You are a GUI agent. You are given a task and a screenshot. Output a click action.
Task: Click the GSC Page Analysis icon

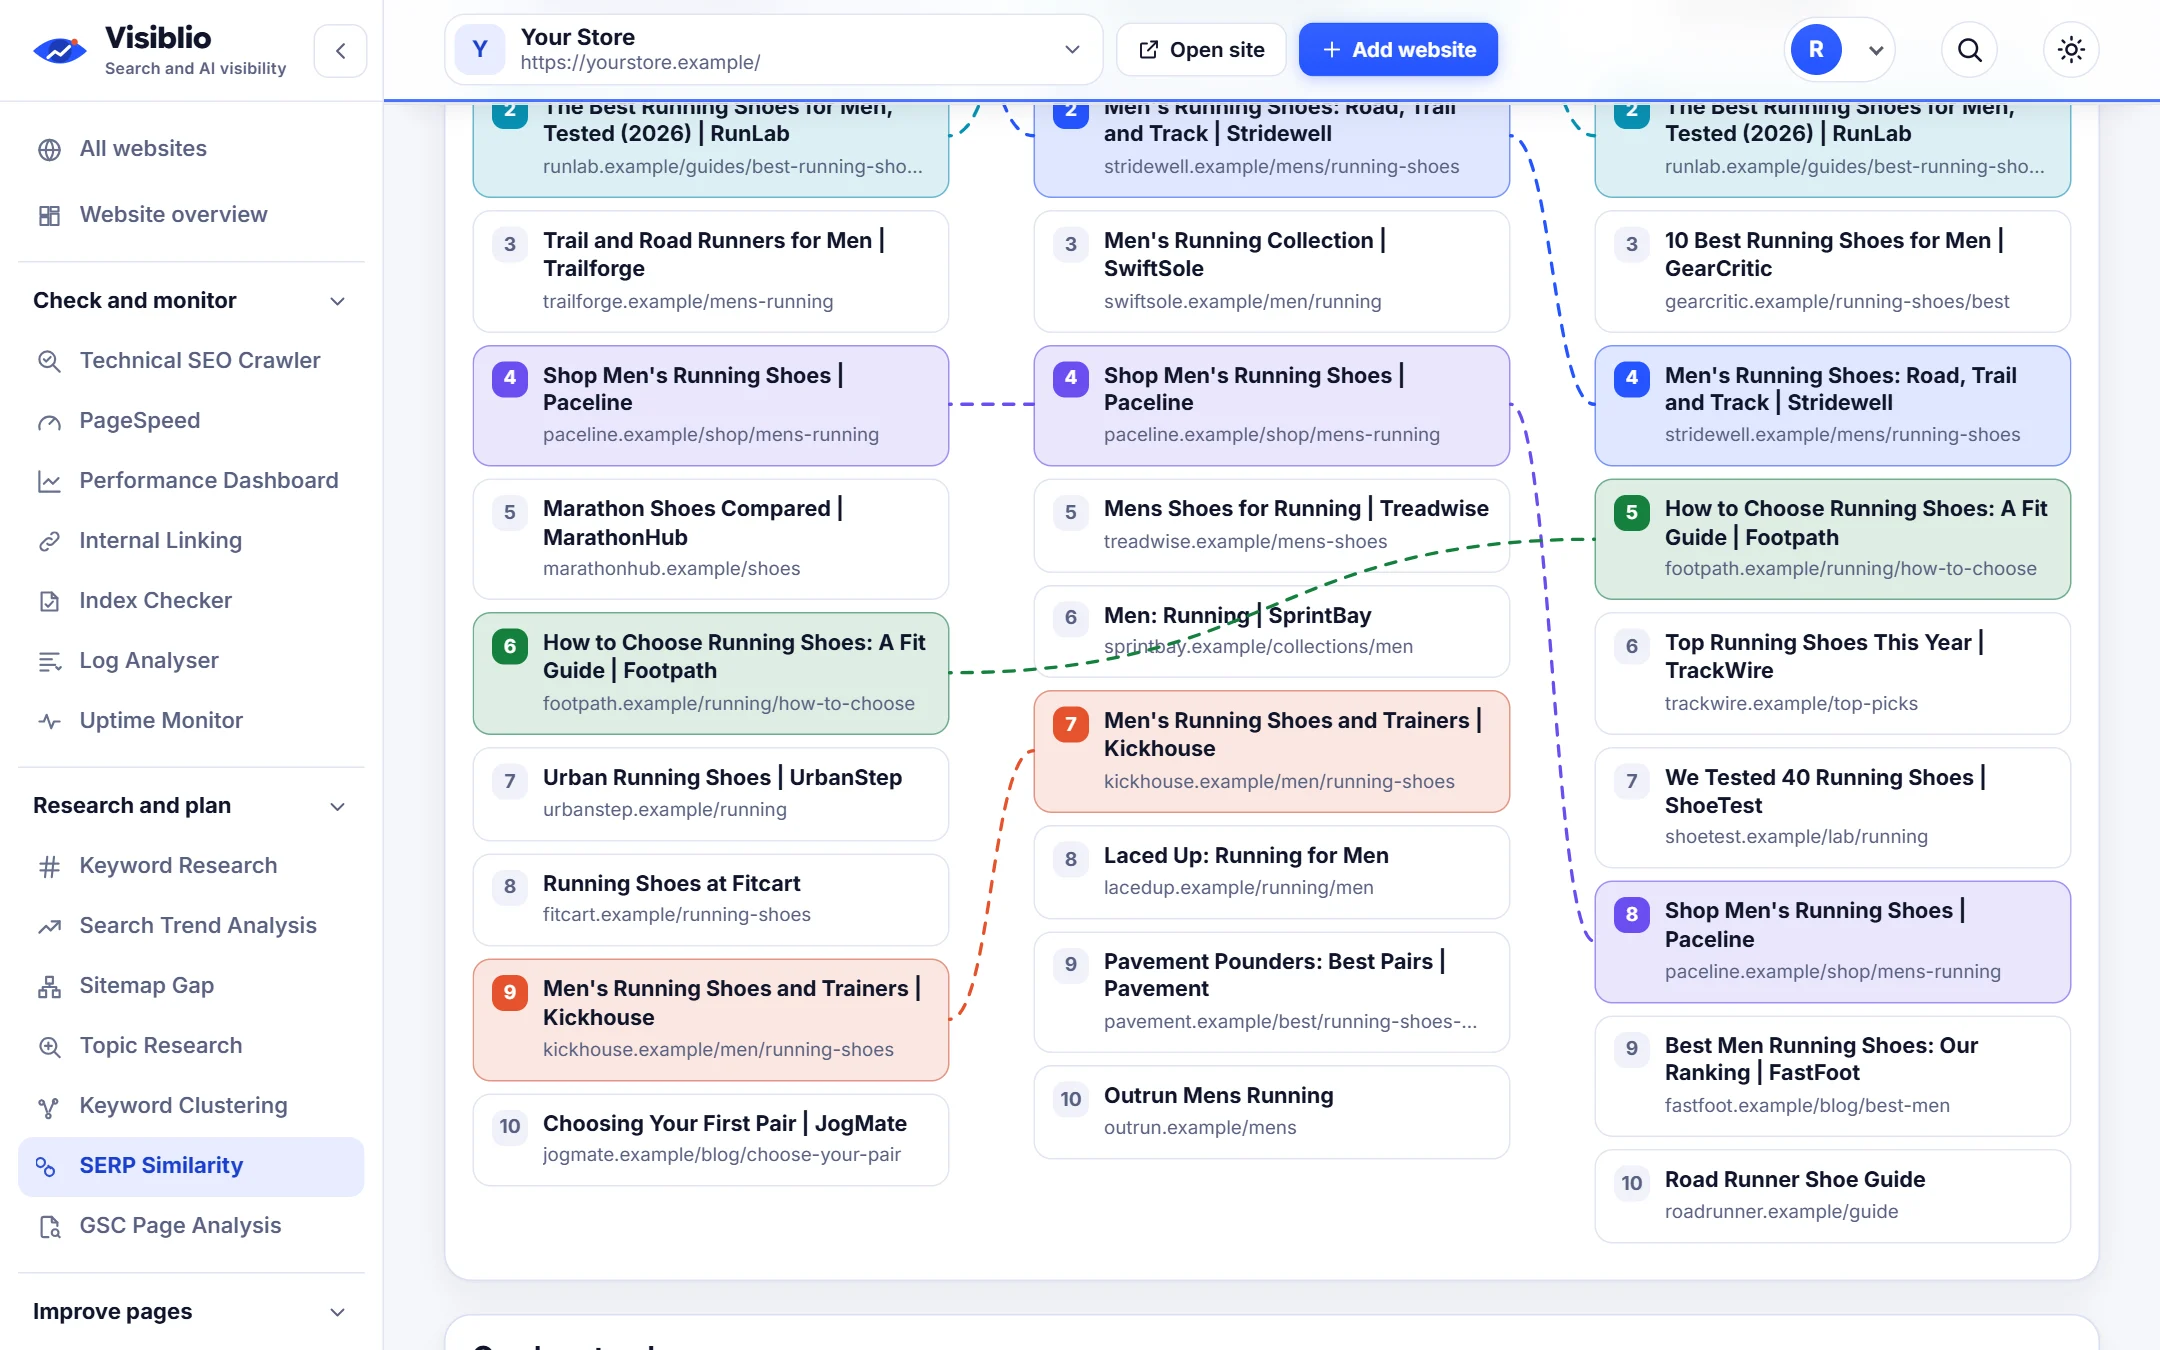49,1227
